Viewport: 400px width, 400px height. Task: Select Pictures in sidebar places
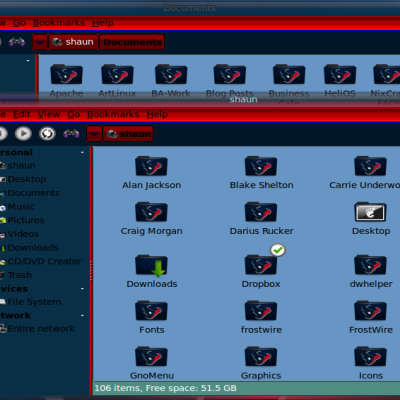pyautogui.click(x=22, y=220)
